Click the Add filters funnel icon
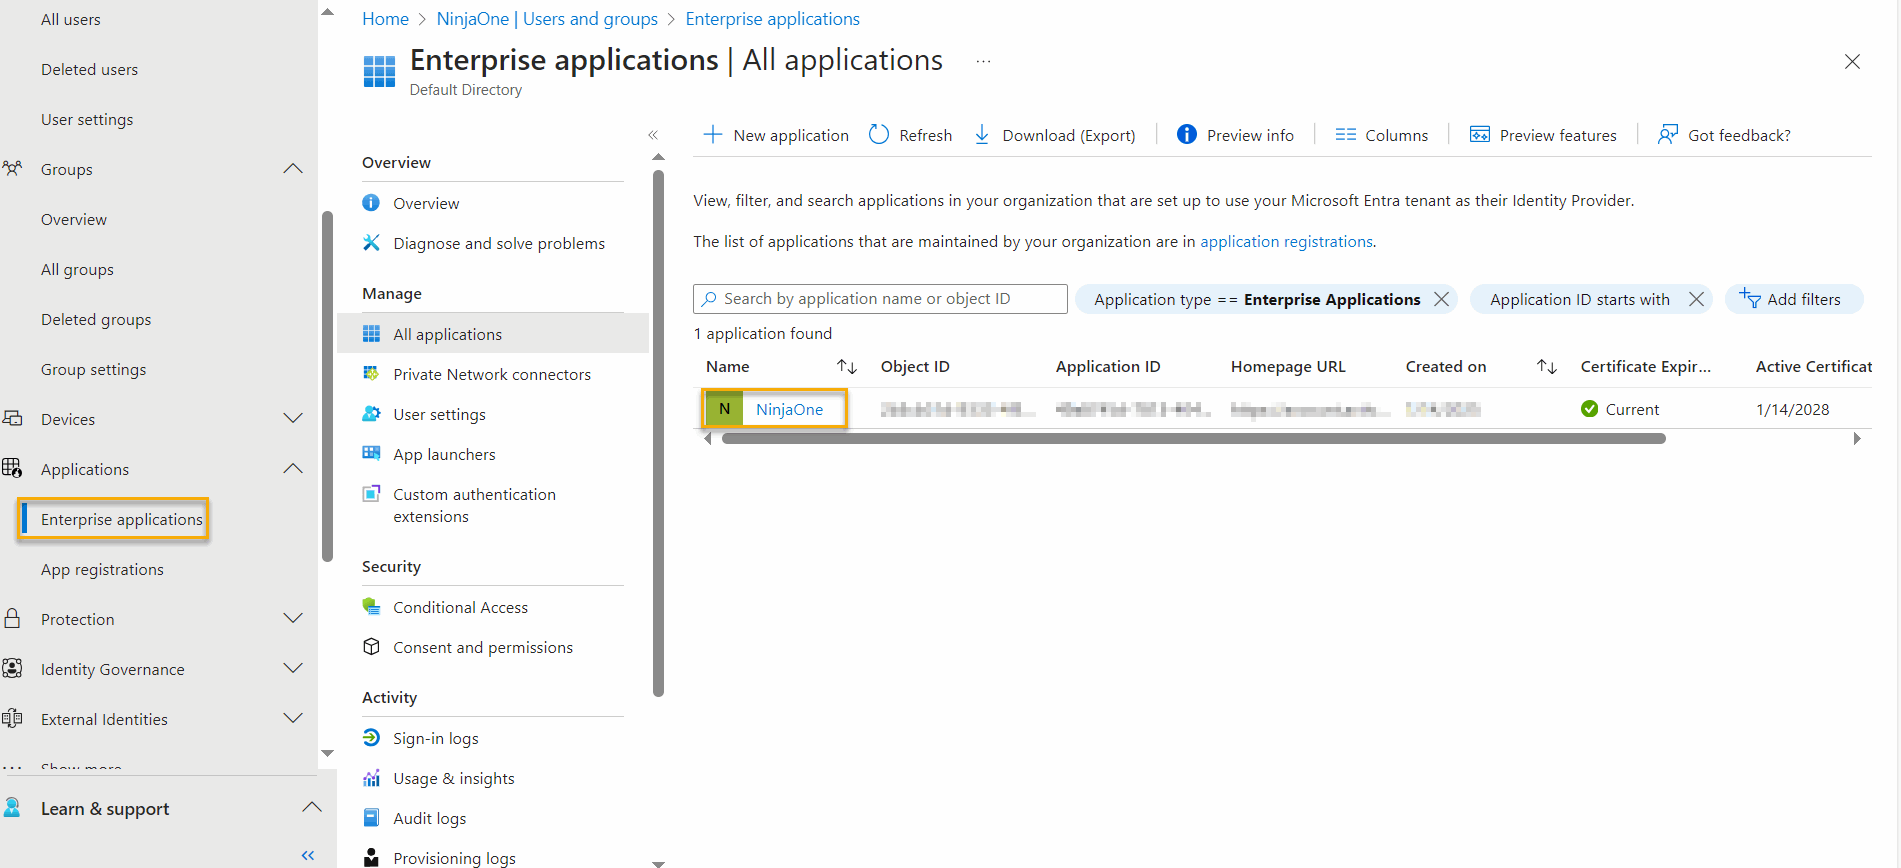The height and width of the screenshot is (868, 1901). point(1749,298)
